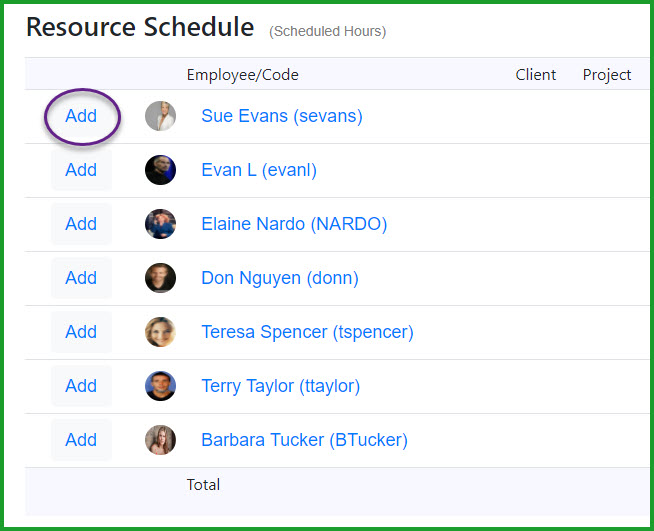
Task: Click Teresa Spencer's profile avatar
Action: coord(160,332)
